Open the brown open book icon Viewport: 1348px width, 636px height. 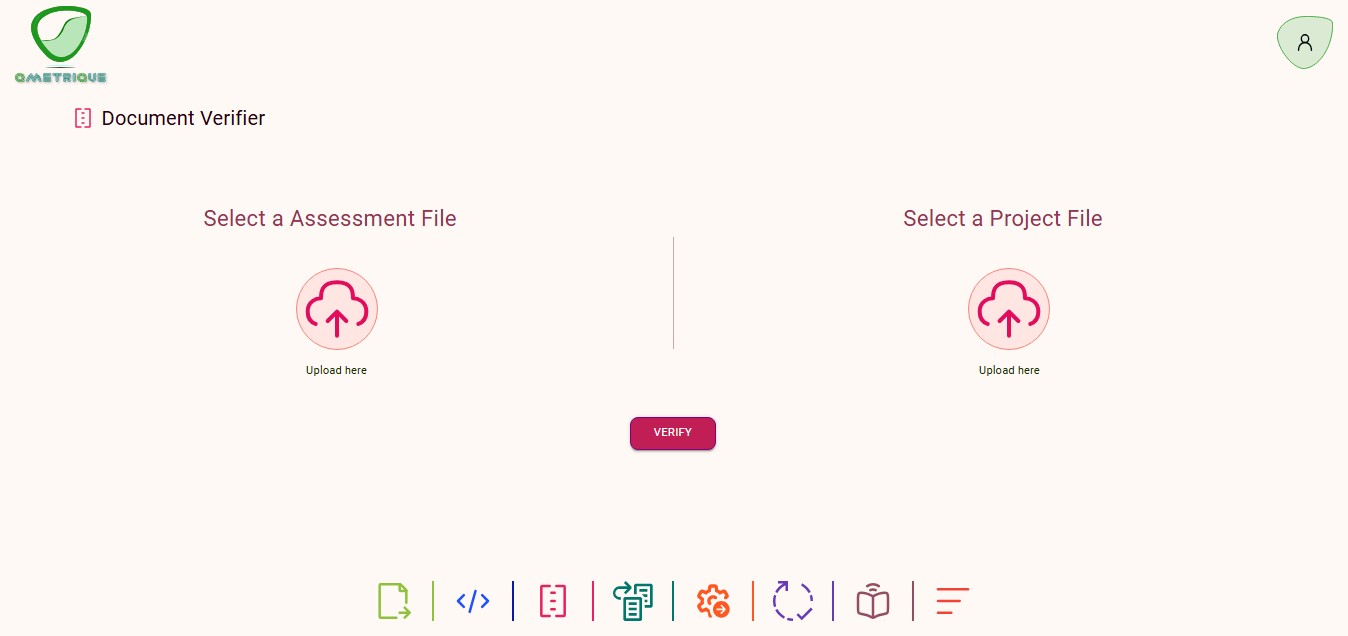click(873, 601)
